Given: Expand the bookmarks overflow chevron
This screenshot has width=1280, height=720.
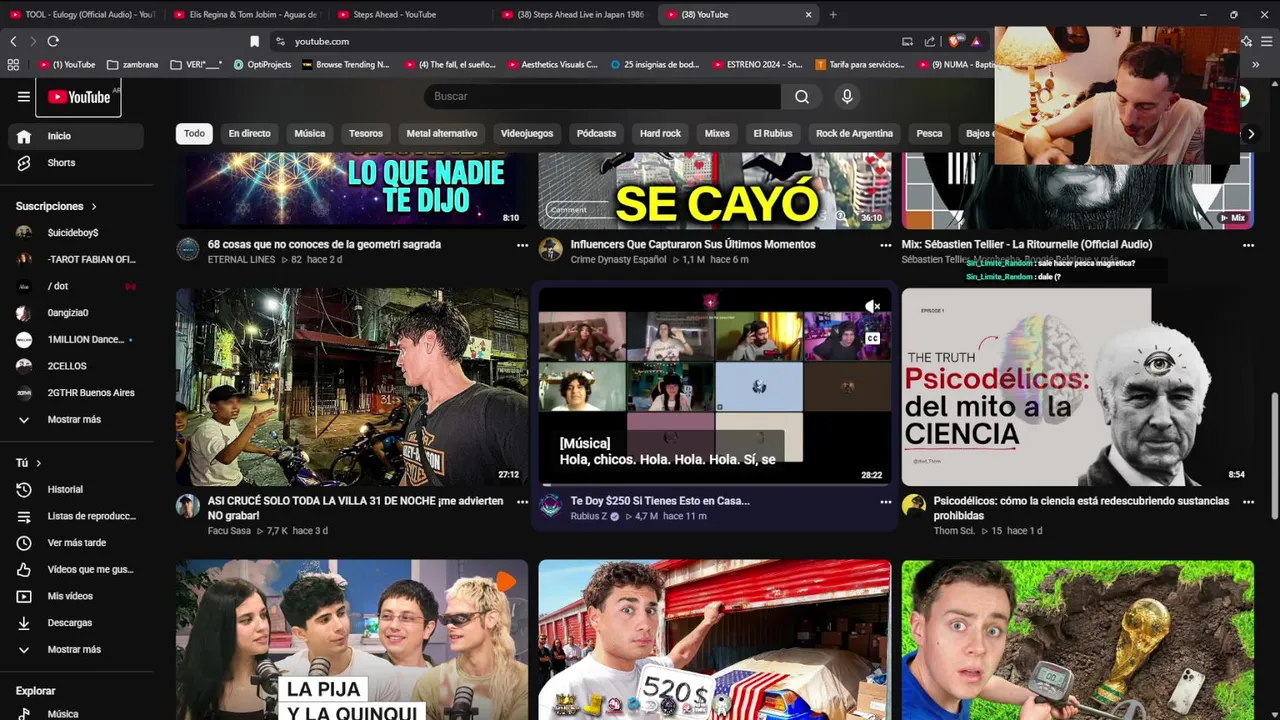Looking at the screenshot, I should [x=1256, y=64].
